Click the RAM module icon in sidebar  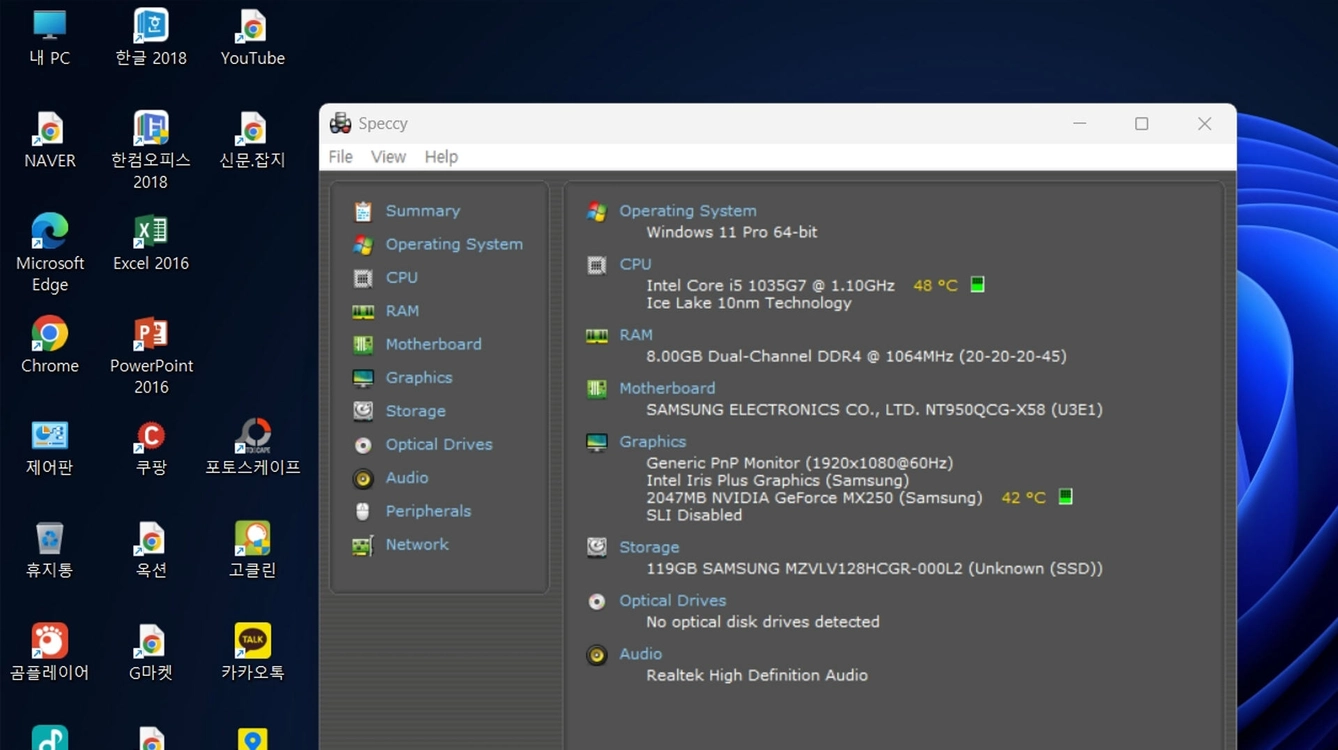tap(363, 311)
